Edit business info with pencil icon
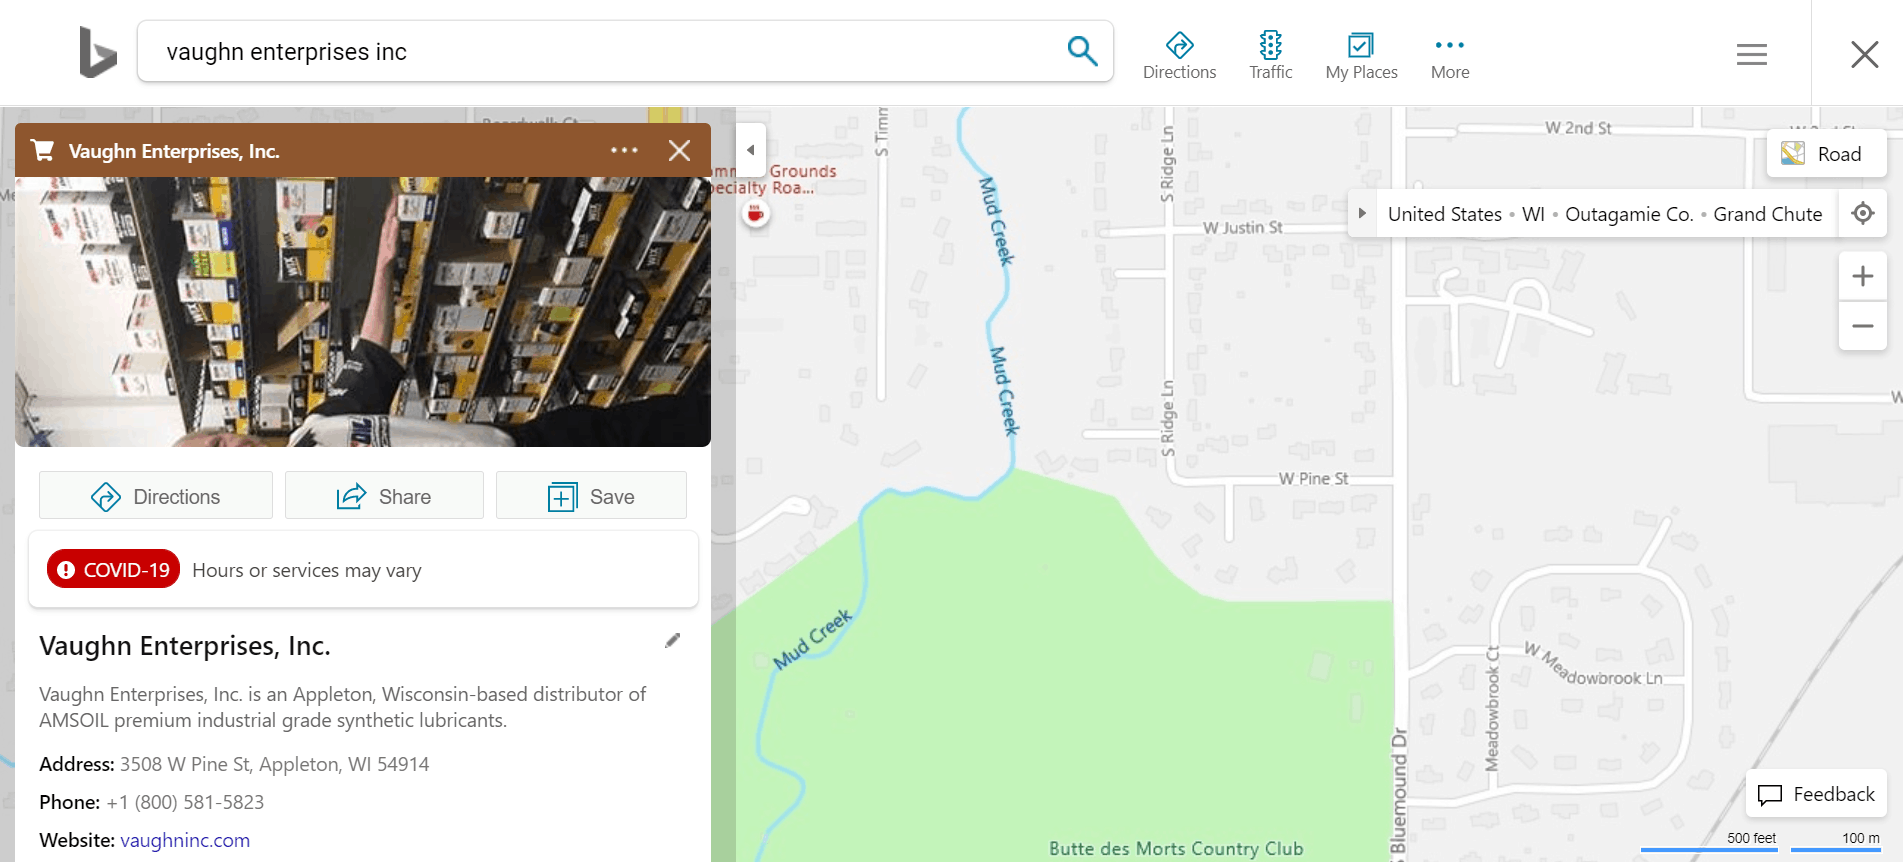 point(672,641)
